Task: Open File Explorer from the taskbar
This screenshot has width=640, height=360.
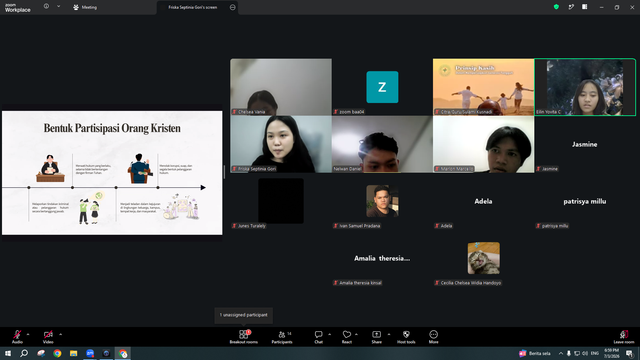Action: pos(73,353)
